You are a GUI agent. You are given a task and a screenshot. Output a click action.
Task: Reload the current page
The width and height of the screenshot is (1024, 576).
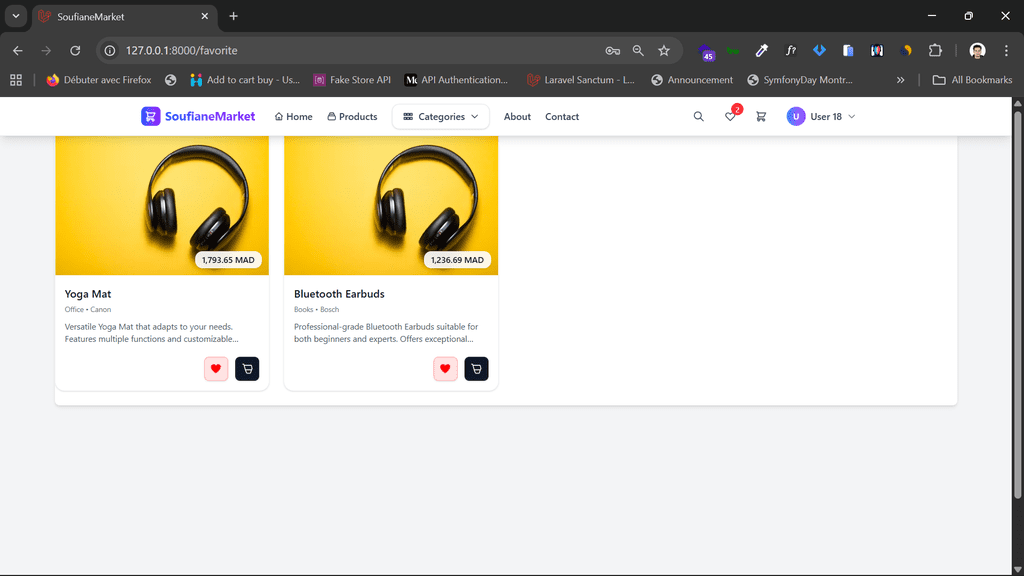click(x=75, y=50)
